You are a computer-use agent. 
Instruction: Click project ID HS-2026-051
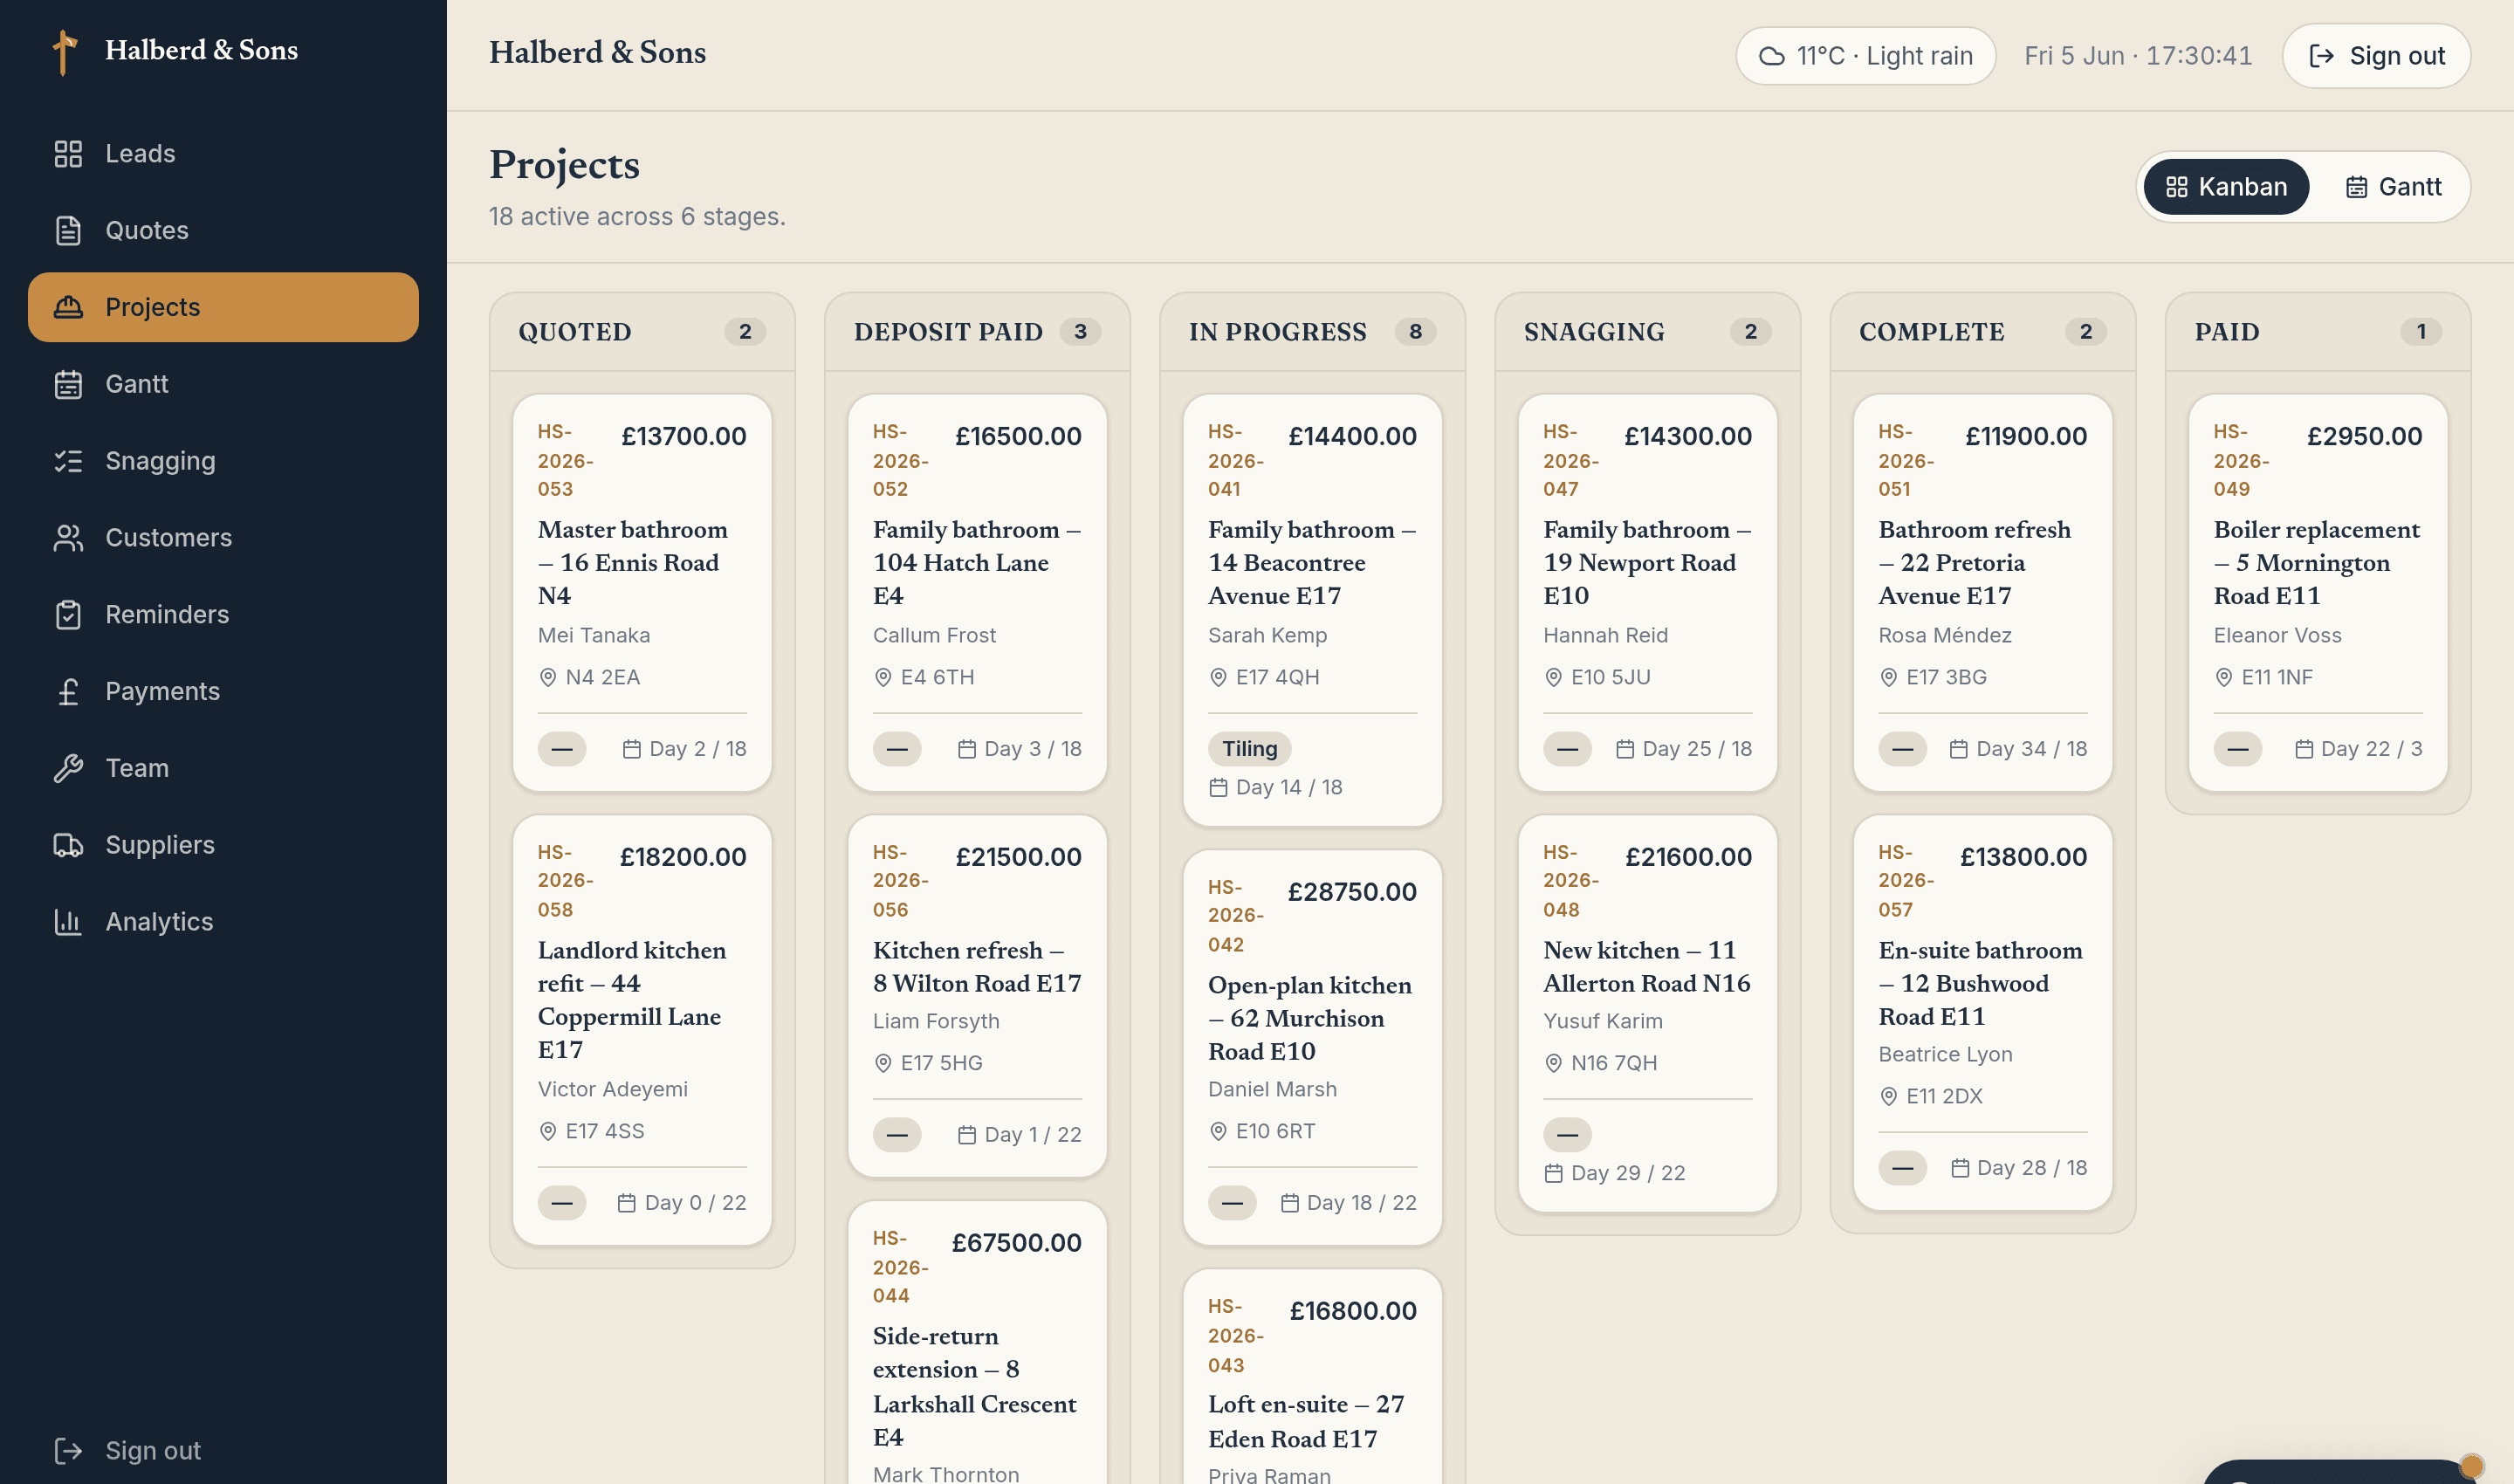(x=1905, y=461)
